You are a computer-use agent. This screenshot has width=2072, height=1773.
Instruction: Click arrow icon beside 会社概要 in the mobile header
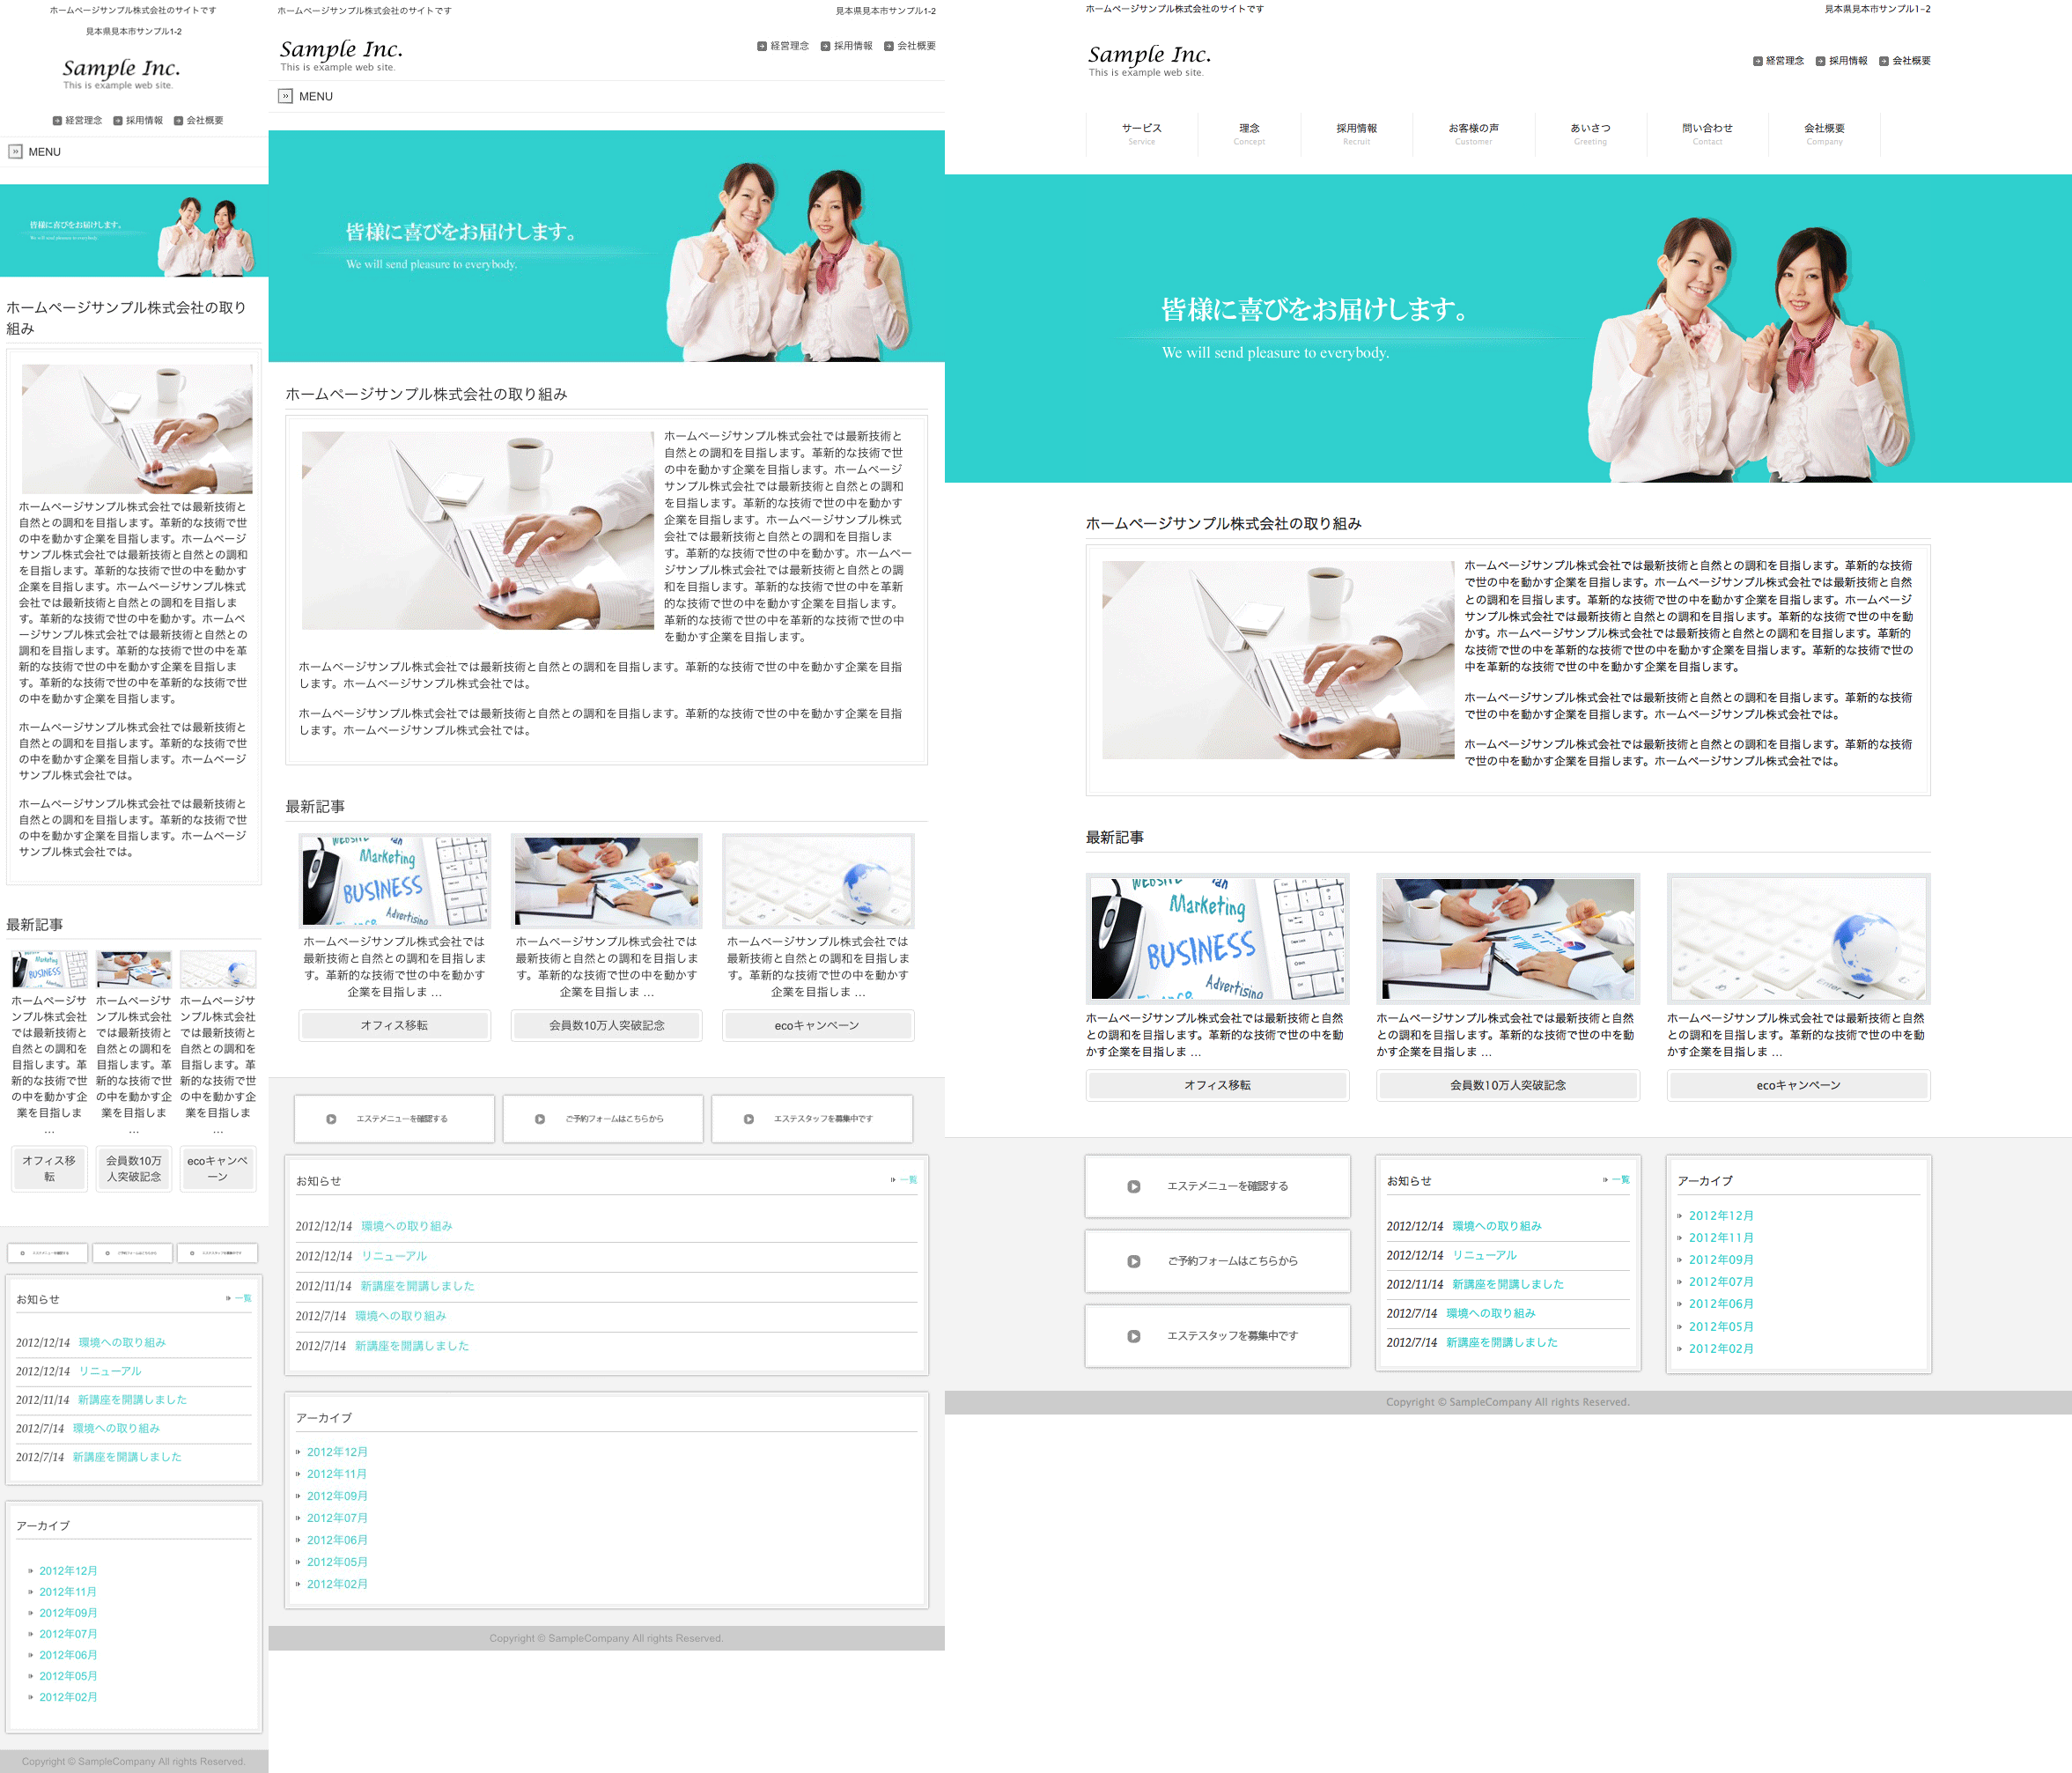pyautogui.click(x=178, y=121)
